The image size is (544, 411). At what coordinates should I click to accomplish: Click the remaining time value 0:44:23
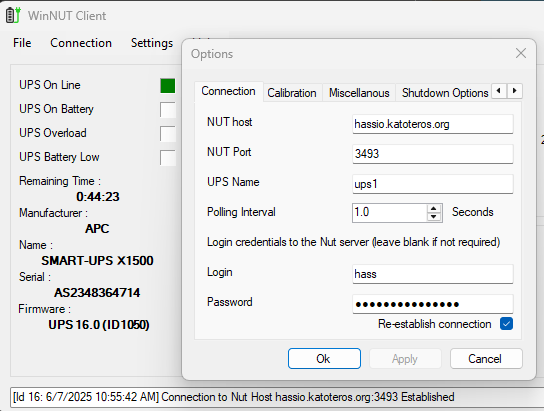[98, 197]
